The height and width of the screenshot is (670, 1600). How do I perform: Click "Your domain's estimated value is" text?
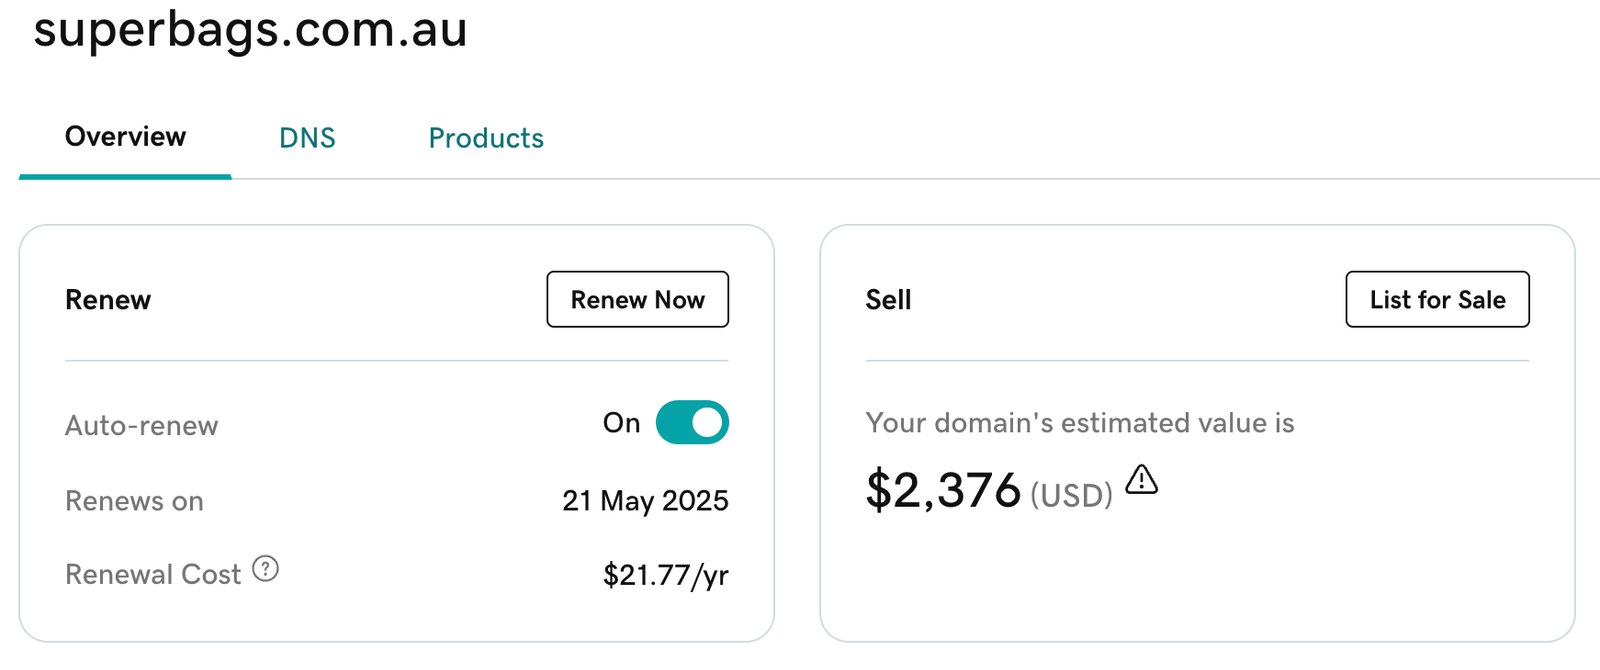point(1080,423)
